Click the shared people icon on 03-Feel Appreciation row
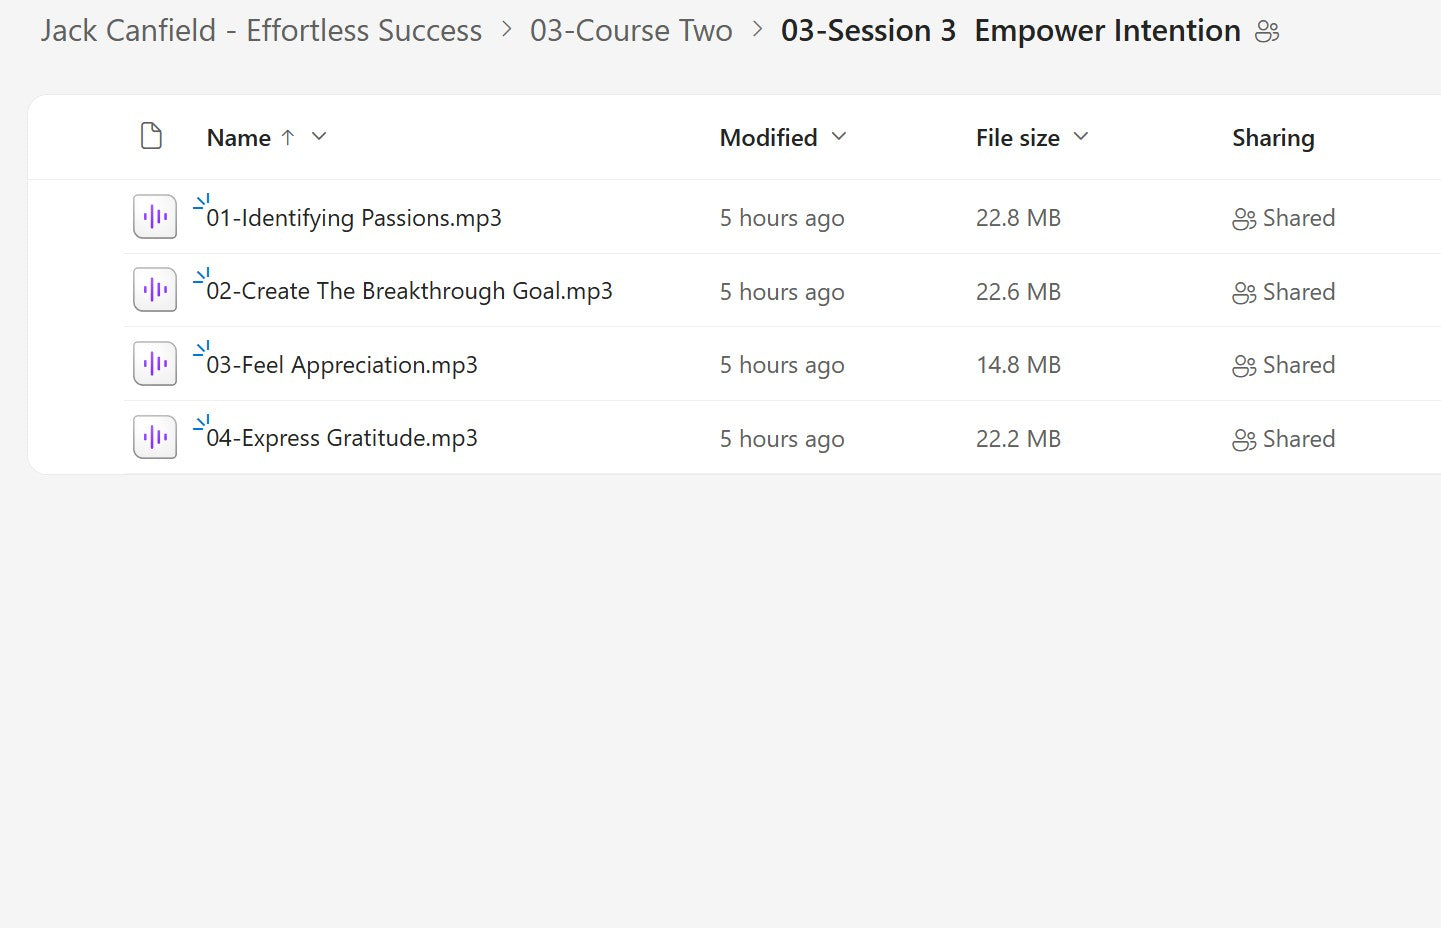The width and height of the screenshot is (1441, 928). tap(1243, 366)
